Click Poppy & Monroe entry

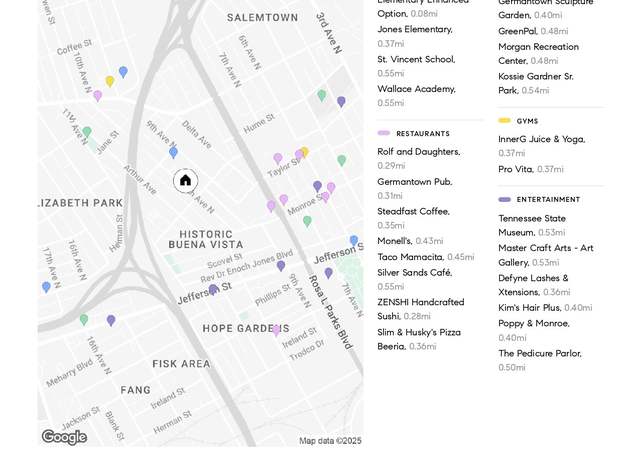click(534, 330)
